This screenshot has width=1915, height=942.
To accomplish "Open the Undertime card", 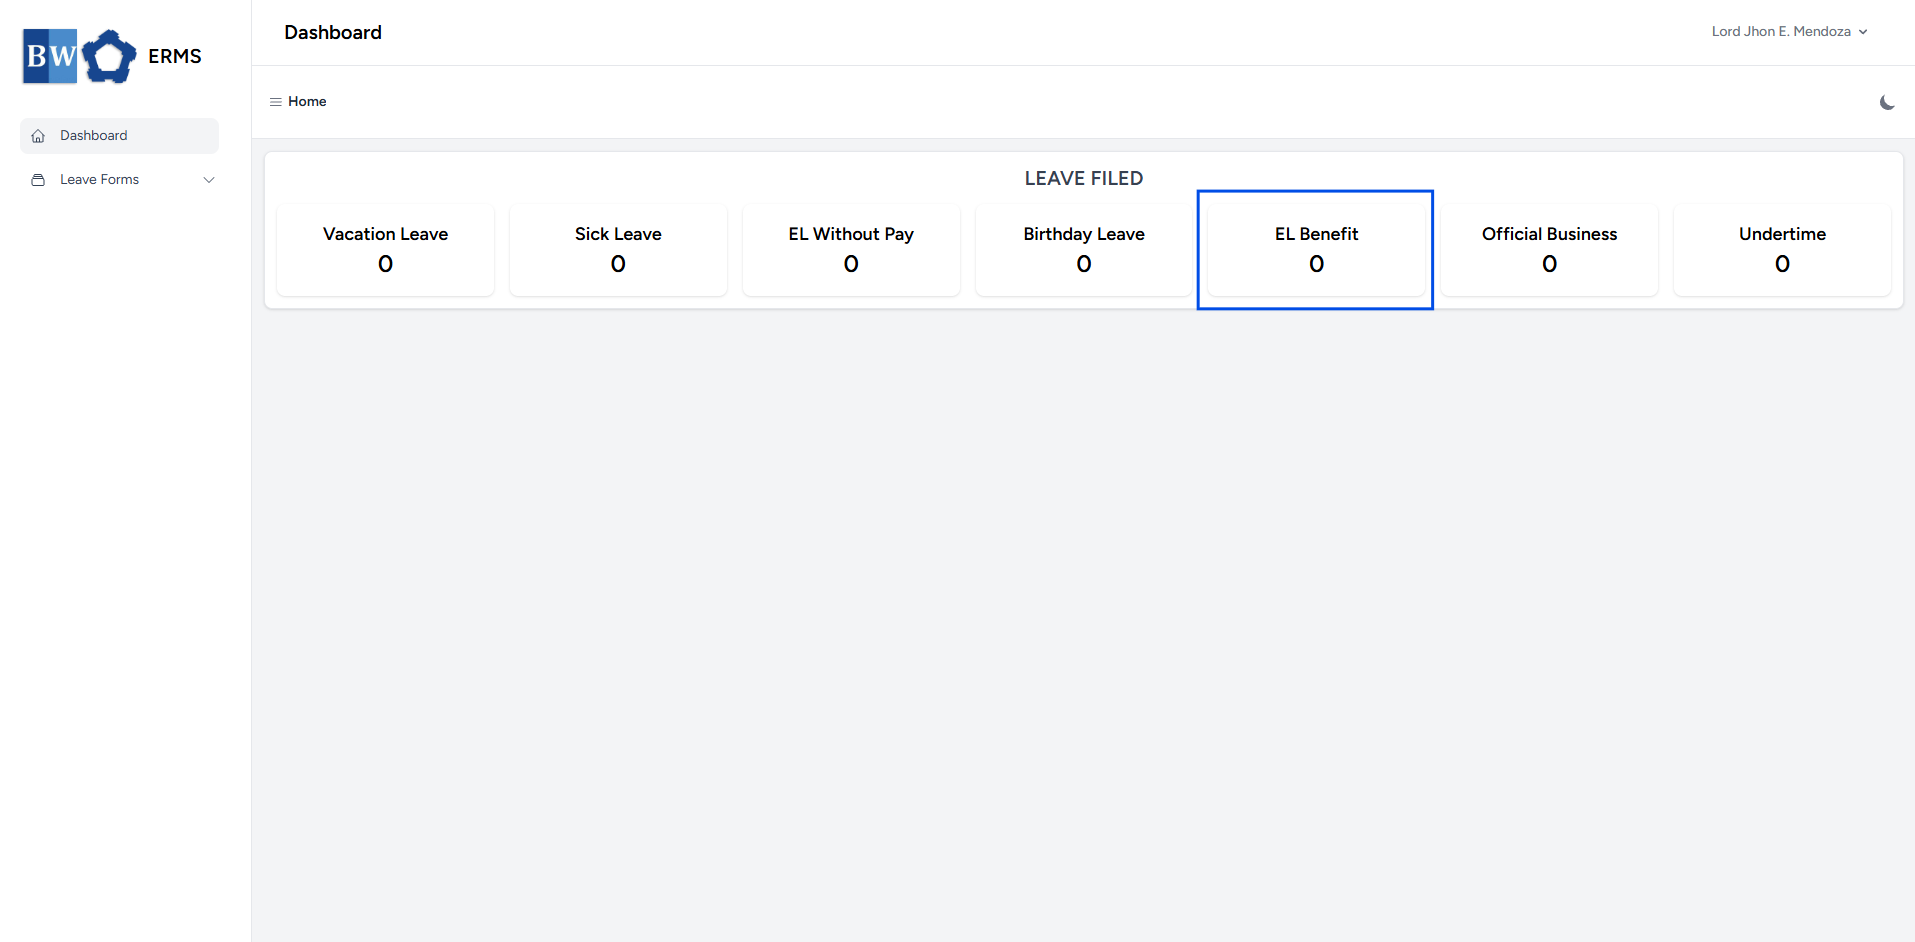I will [x=1782, y=250].
